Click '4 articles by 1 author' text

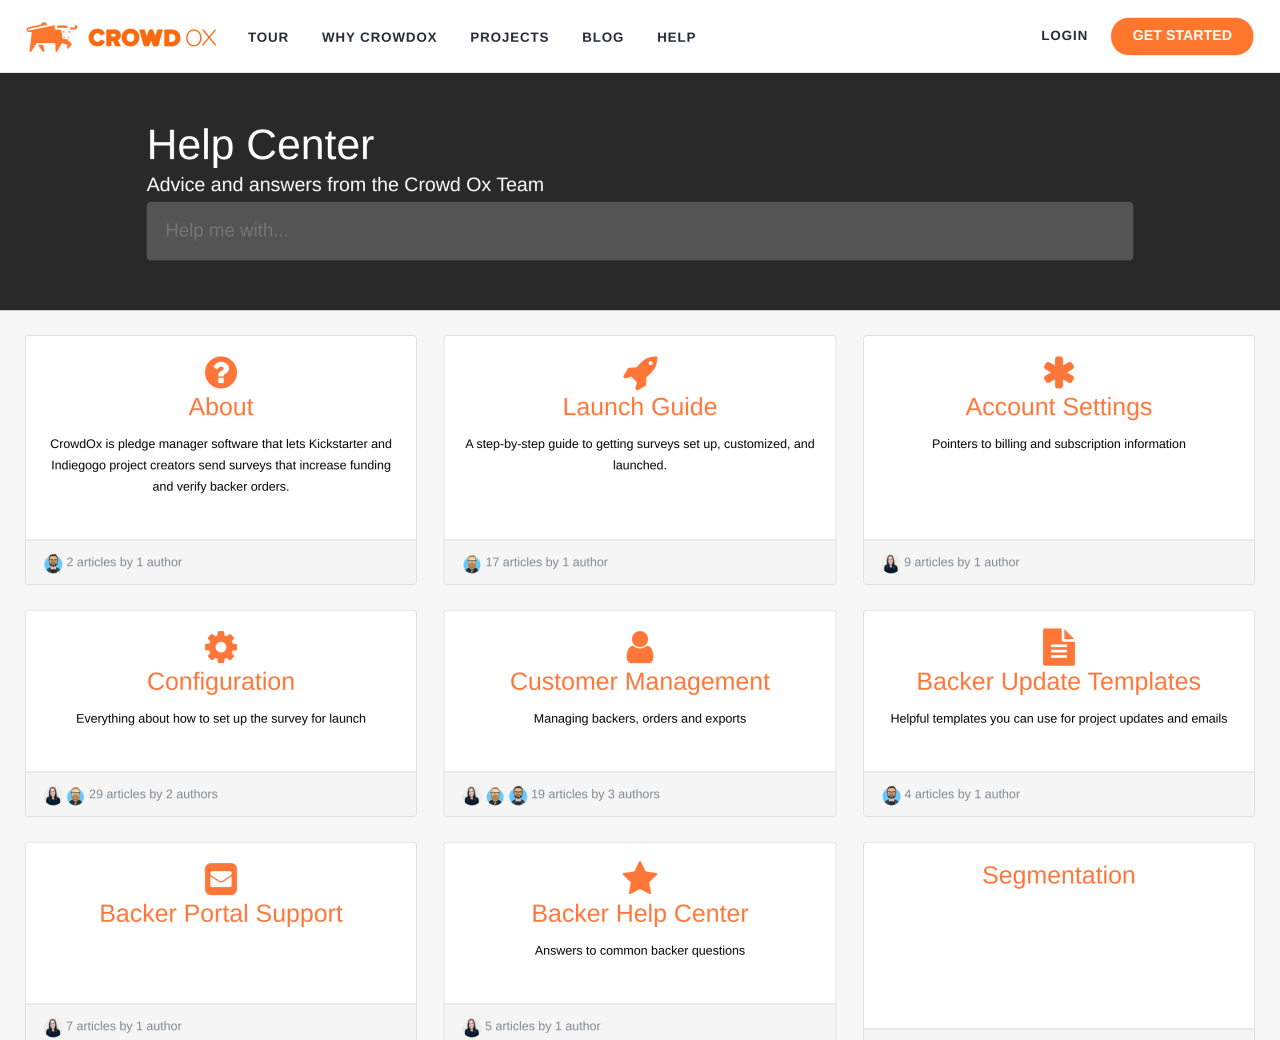(962, 794)
